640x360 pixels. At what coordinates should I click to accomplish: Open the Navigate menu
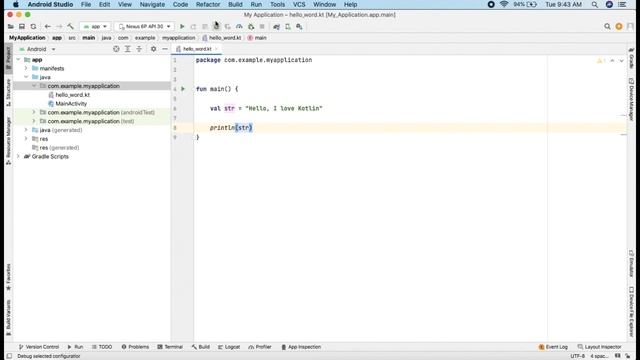(x=152, y=4)
